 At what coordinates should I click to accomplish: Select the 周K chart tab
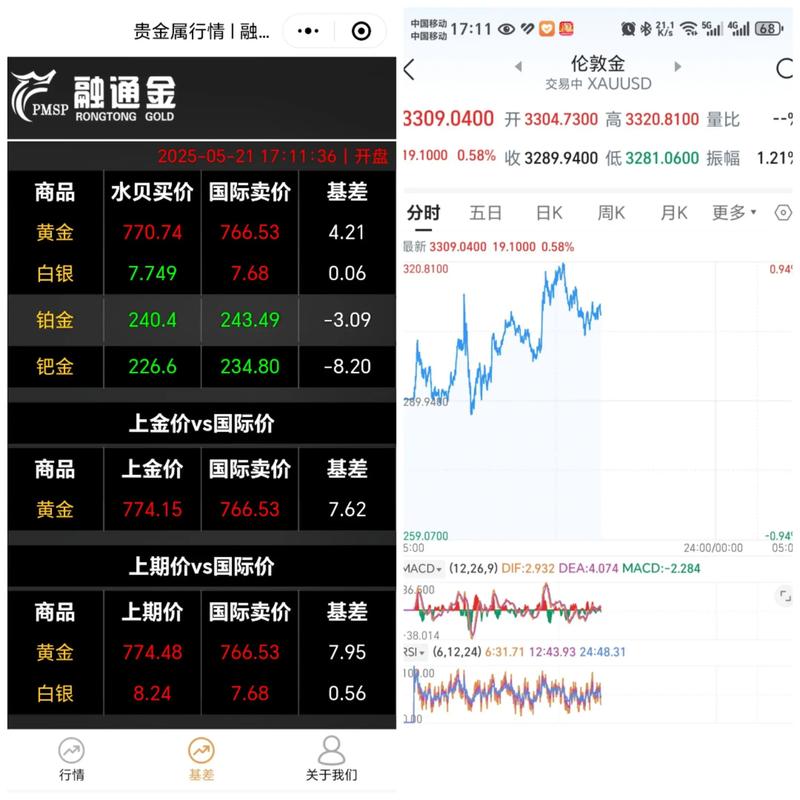pyautogui.click(x=611, y=212)
